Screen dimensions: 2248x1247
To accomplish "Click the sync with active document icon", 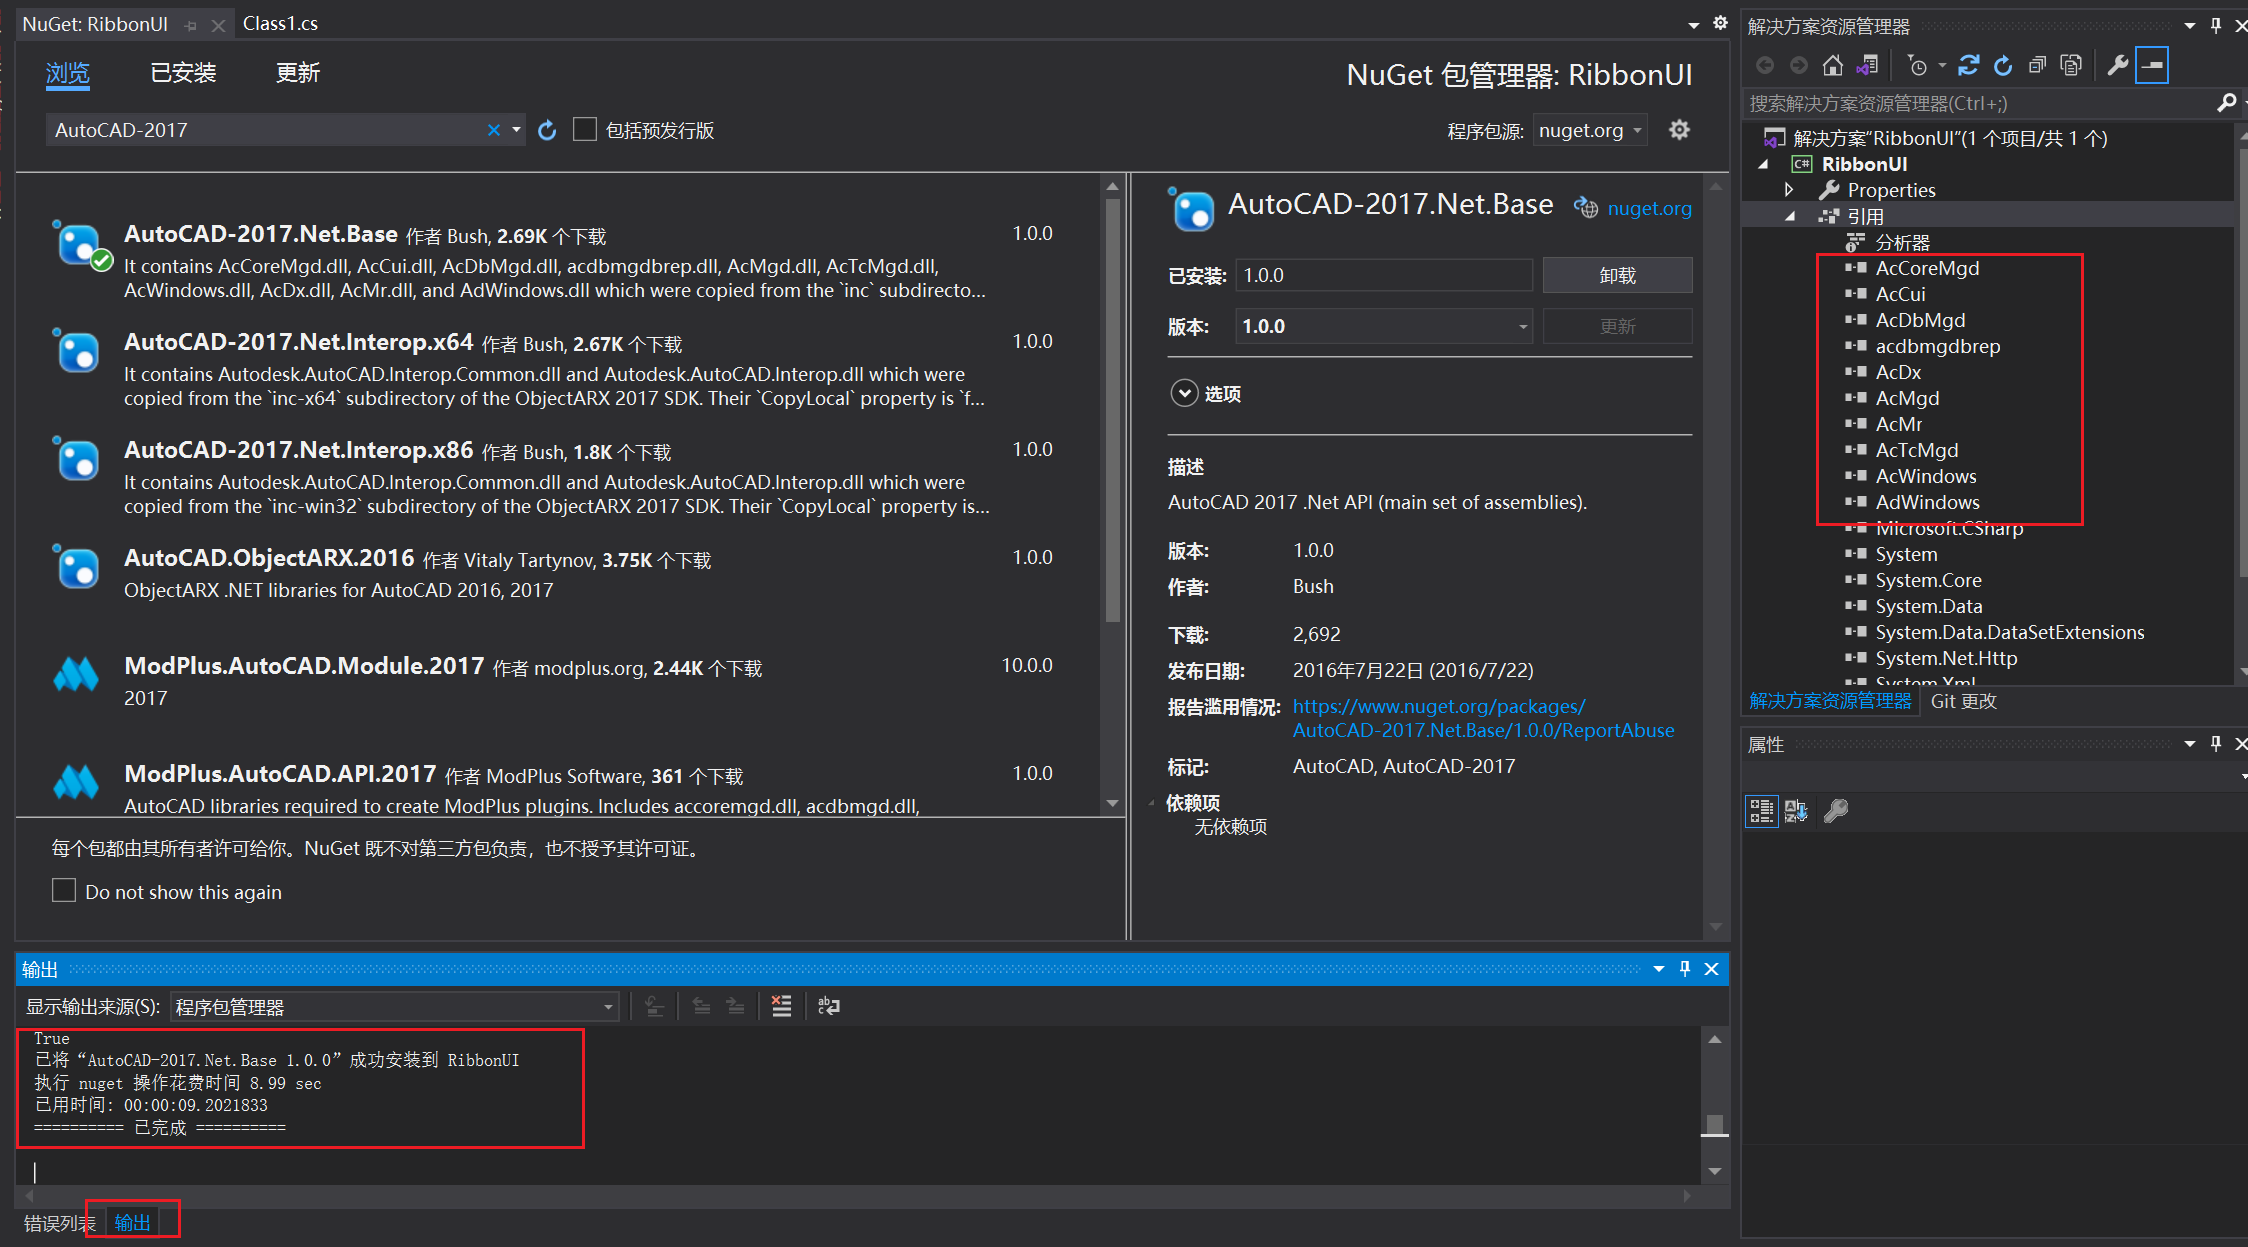I will [x=1968, y=66].
